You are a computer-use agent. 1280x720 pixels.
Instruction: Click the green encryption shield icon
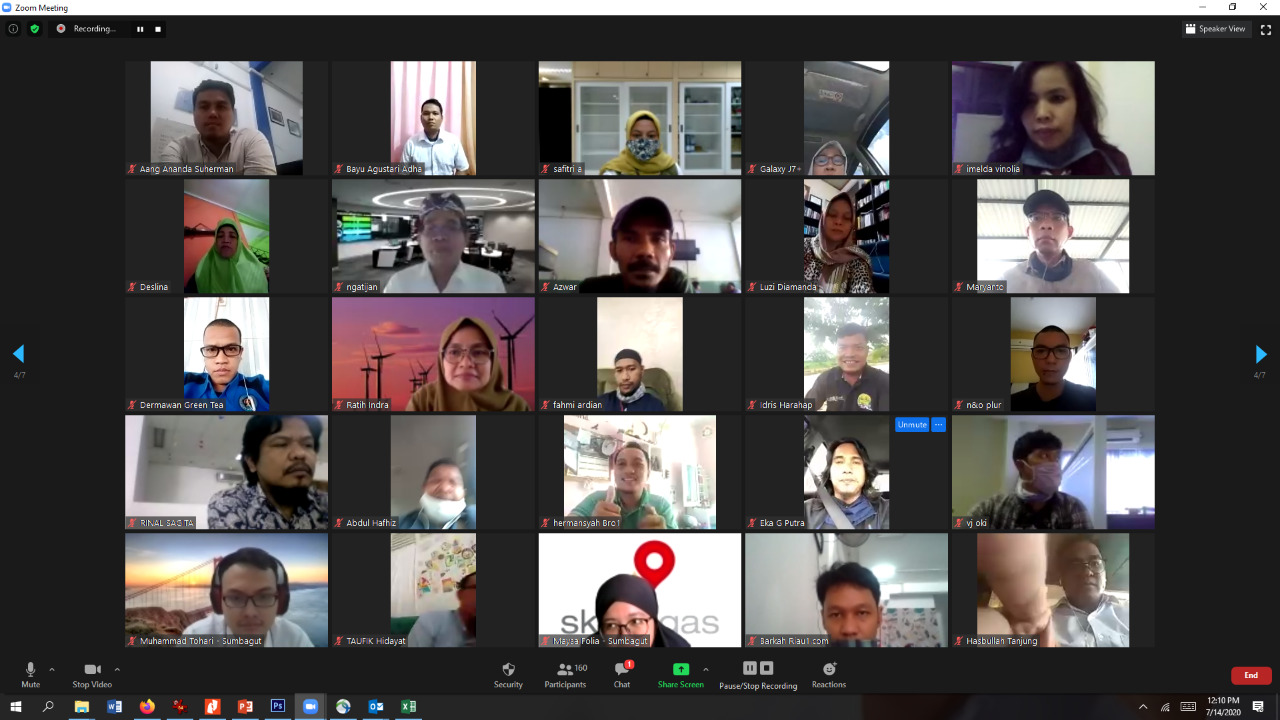tap(35, 29)
